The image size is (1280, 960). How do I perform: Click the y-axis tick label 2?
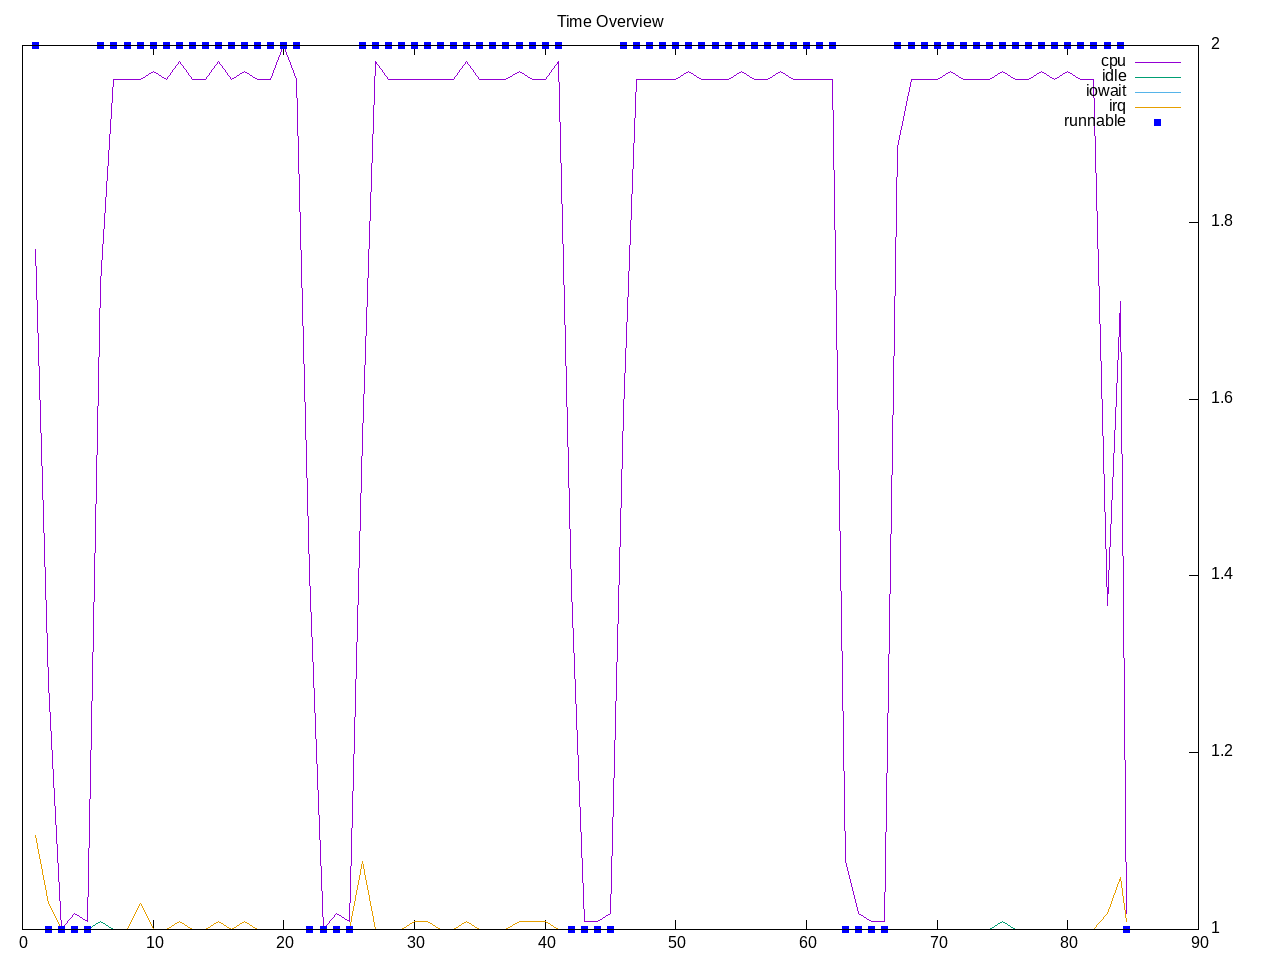(1215, 44)
